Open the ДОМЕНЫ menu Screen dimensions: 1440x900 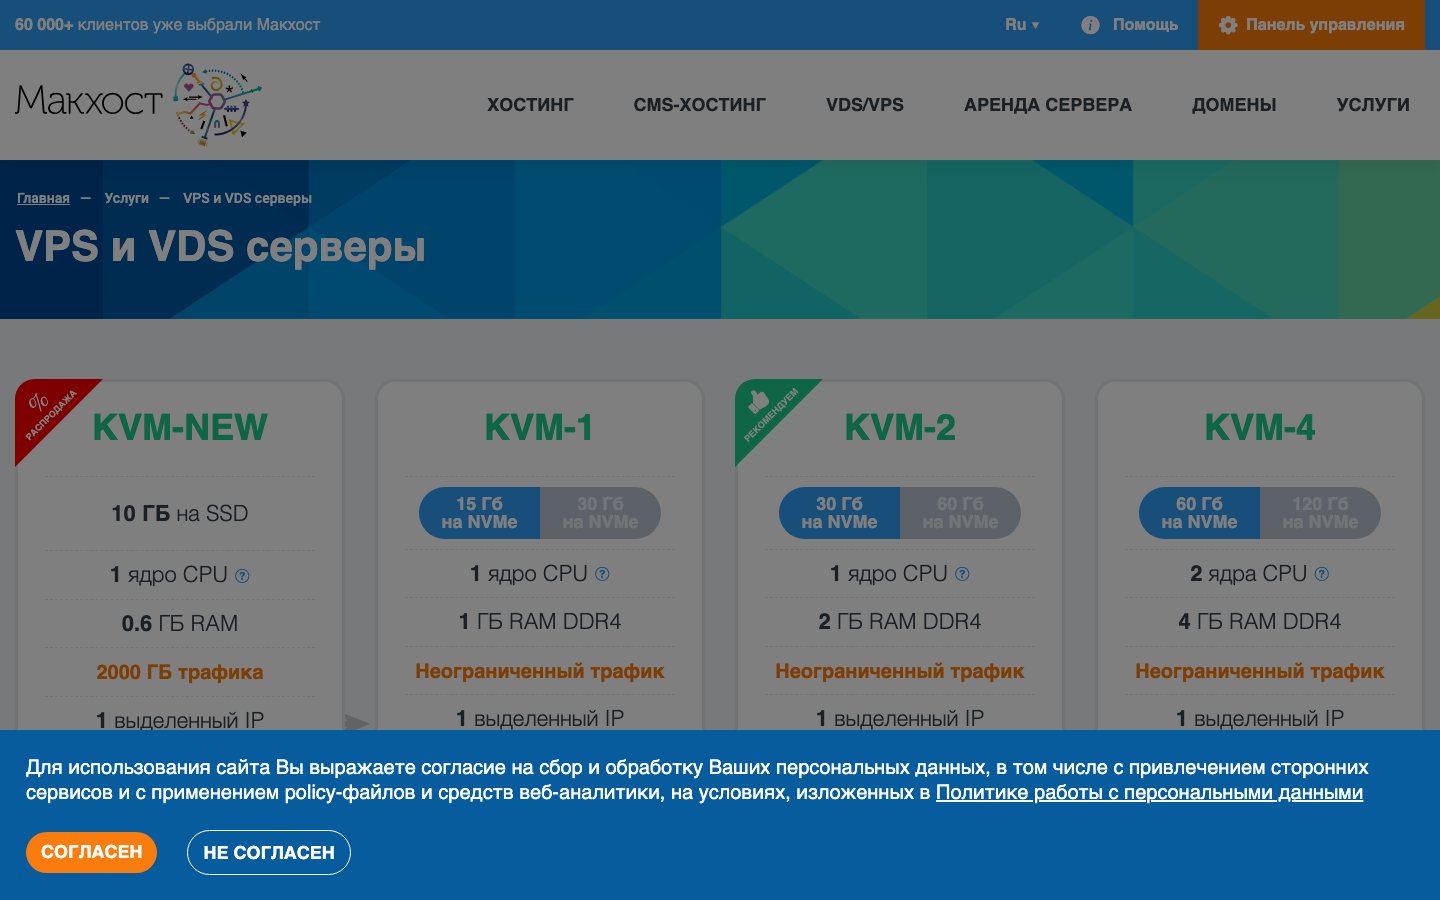click(1234, 105)
